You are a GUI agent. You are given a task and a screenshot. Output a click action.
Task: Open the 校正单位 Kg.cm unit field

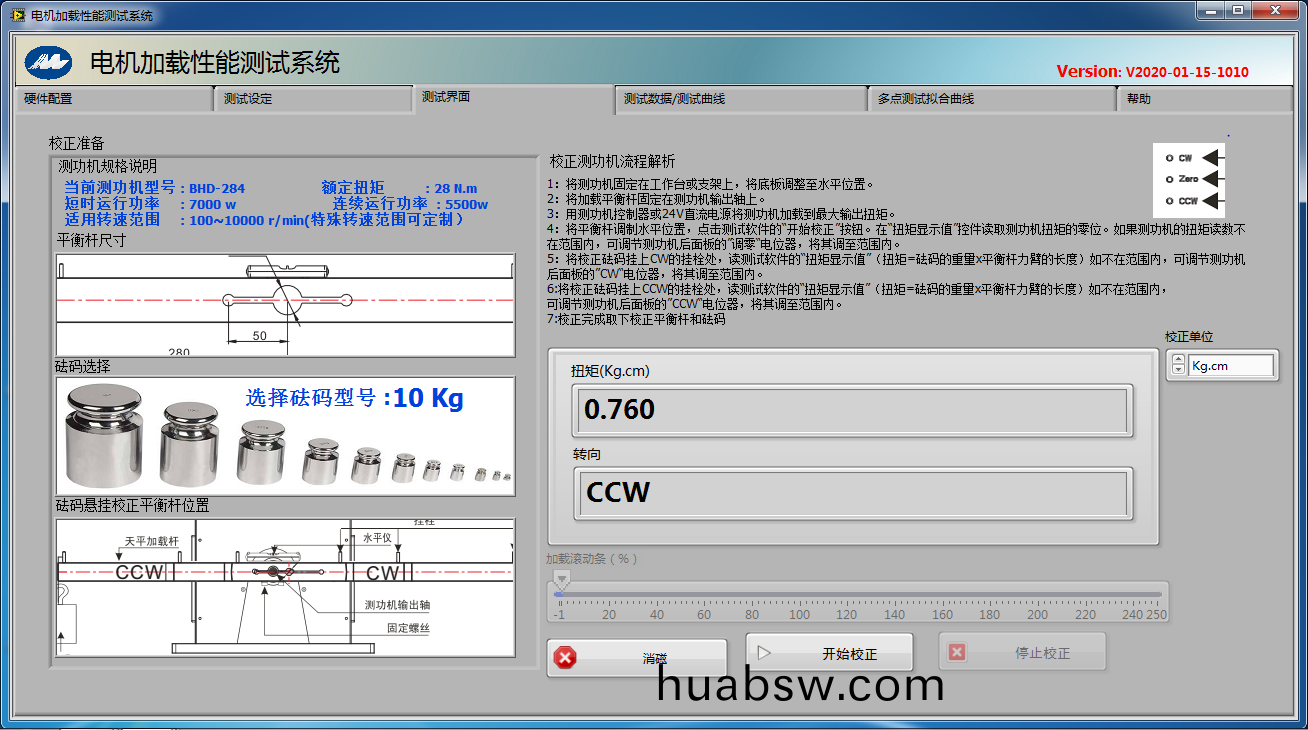click(x=1231, y=366)
